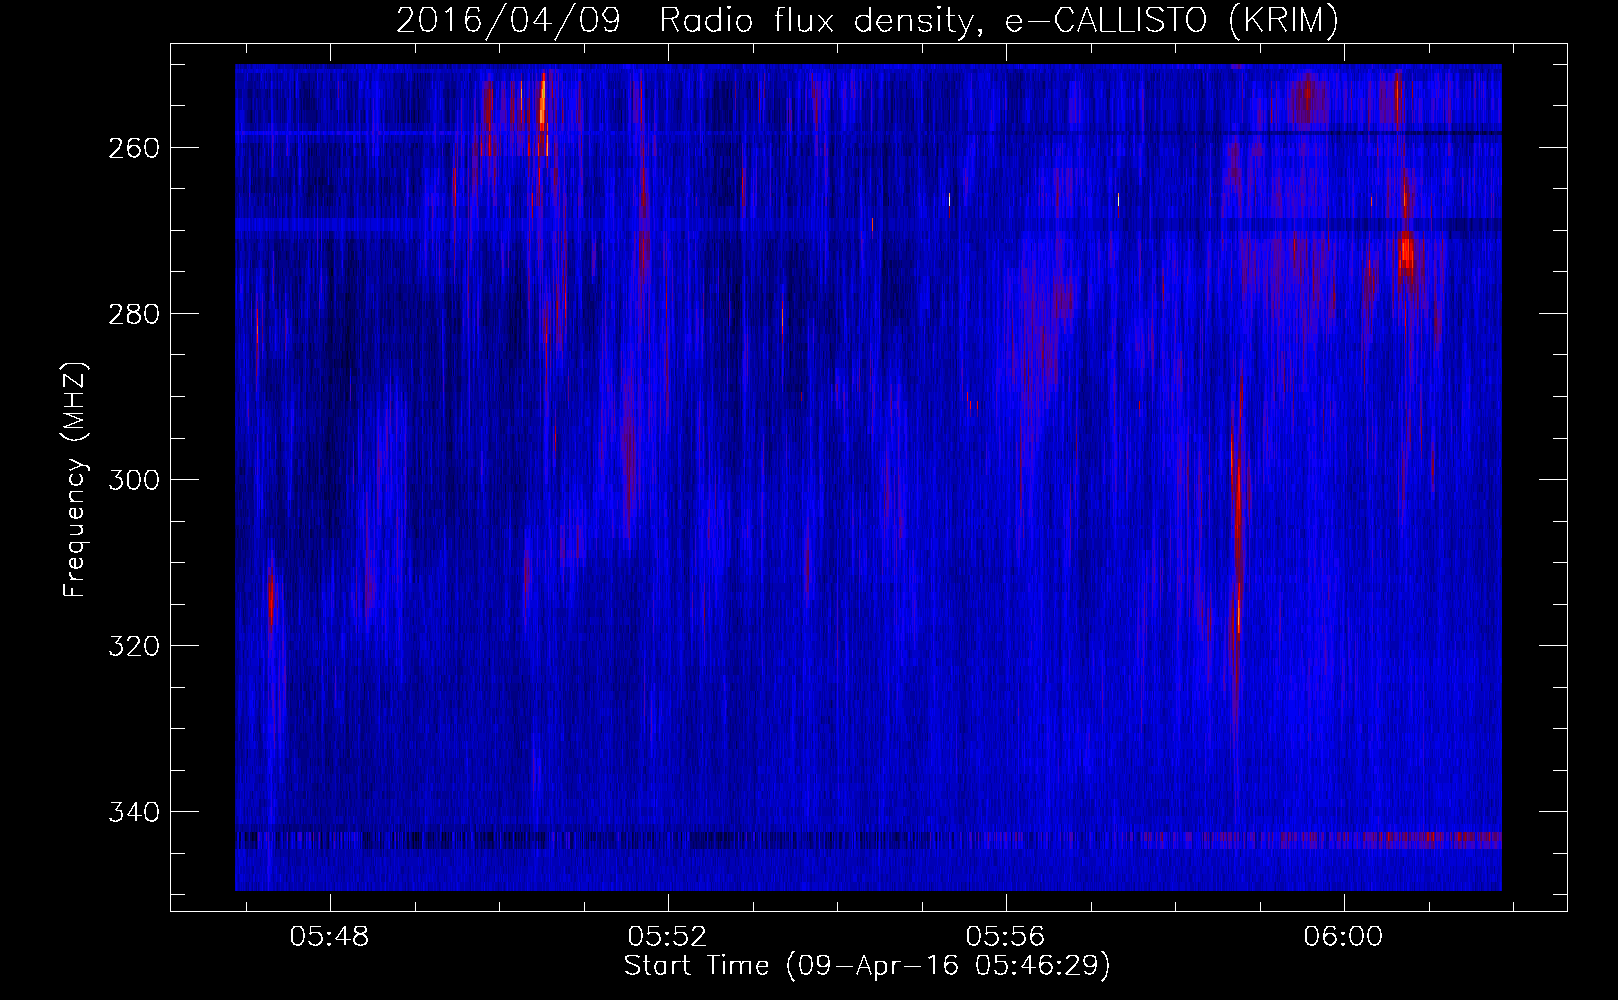The image size is (1618, 1000).
Task: Click the 'Start Time (09-Apr-16 05:46:29)' axis label
Action: point(867,966)
